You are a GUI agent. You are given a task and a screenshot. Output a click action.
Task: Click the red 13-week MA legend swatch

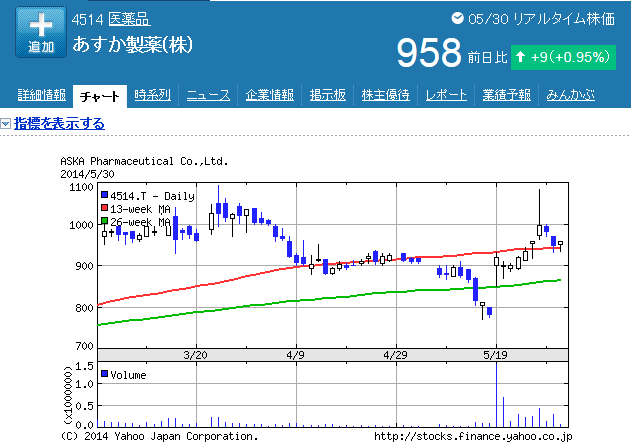point(104,208)
